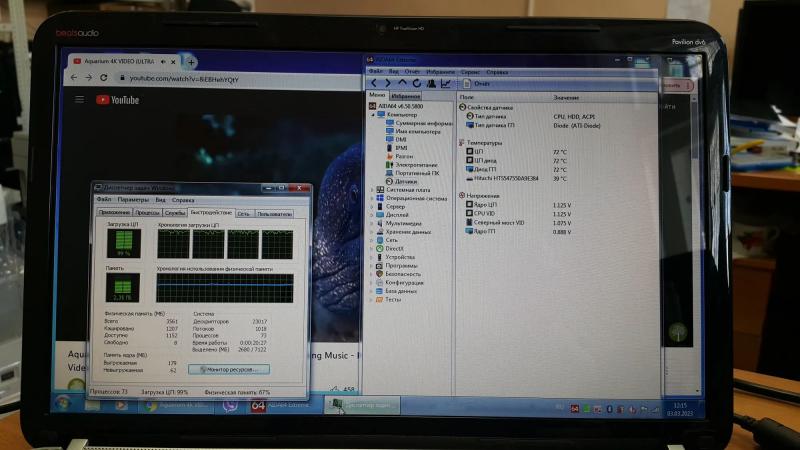The width and height of the screenshot is (800, 450).
Task: Switch to the Процессы tab in Task Manager
Action: pyautogui.click(x=147, y=213)
